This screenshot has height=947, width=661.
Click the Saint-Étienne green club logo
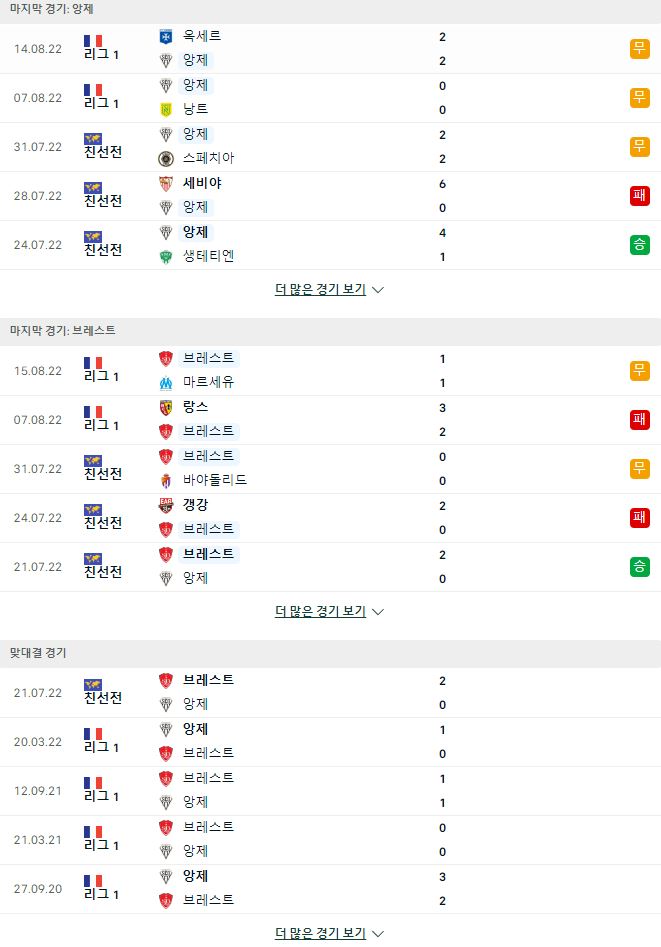pyautogui.click(x=166, y=257)
